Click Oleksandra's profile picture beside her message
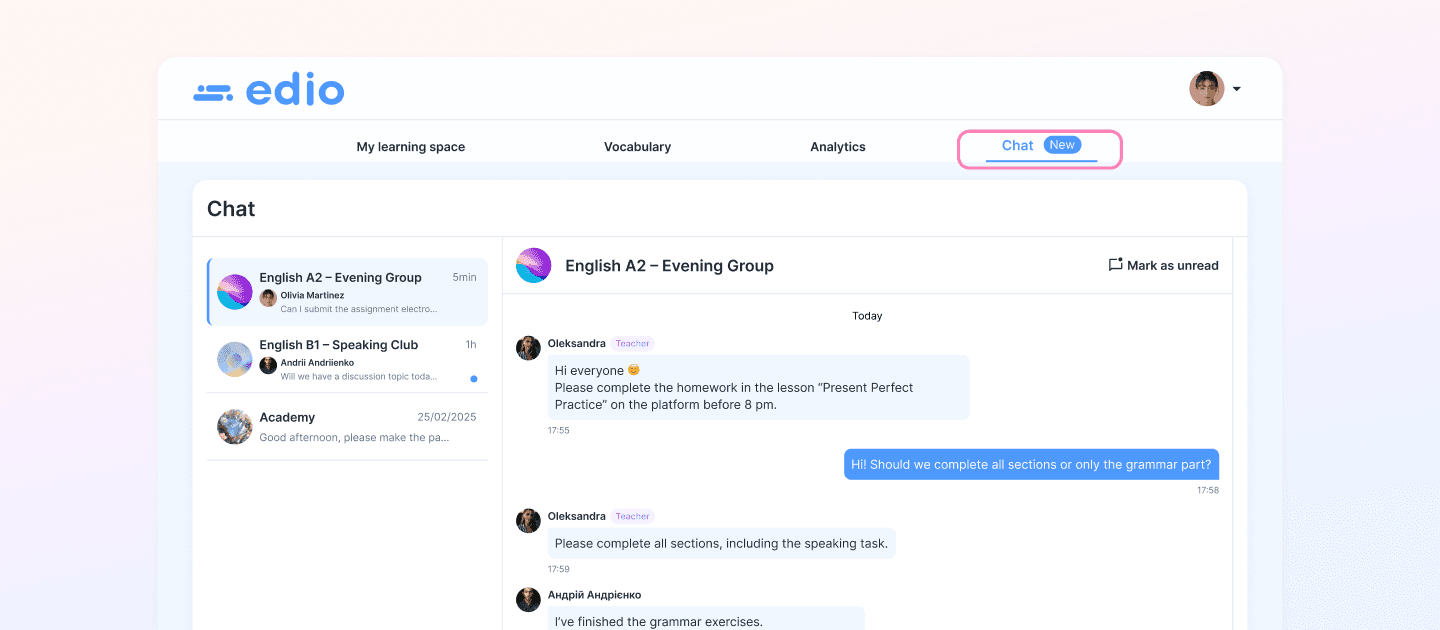Viewport: 1440px width, 630px height. 528,348
